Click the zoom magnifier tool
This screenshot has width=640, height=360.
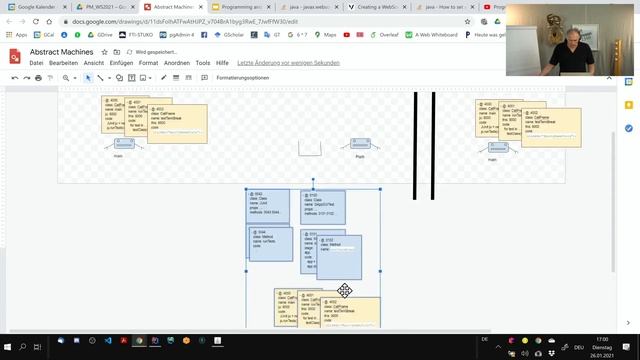click(65, 78)
